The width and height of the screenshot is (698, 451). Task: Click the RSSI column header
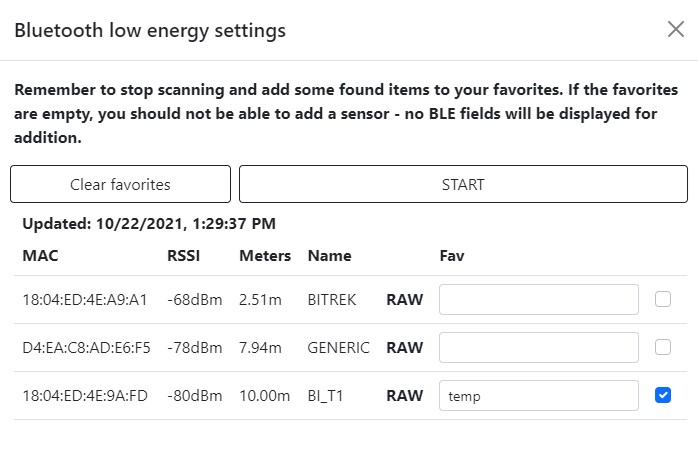coord(183,256)
